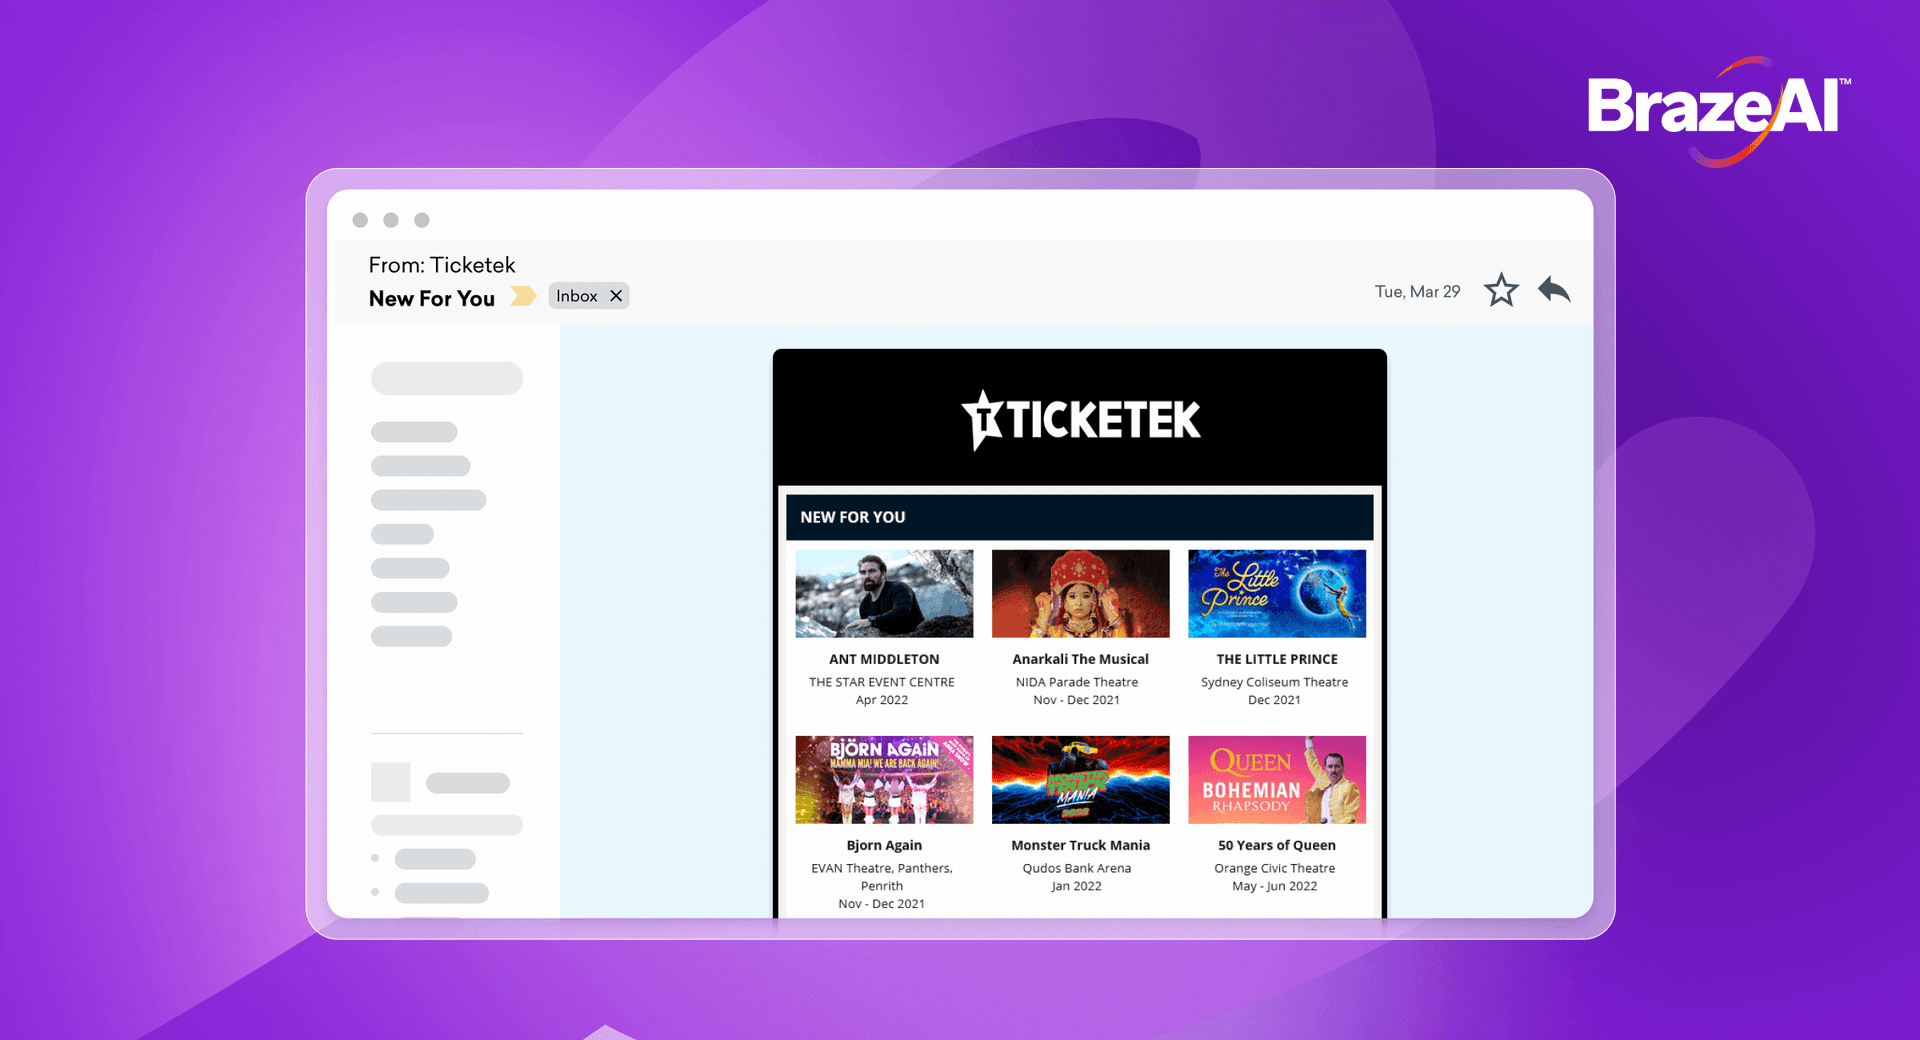Click the gray sidebar compose placeholder
This screenshot has width=1920, height=1040.
point(446,378)
